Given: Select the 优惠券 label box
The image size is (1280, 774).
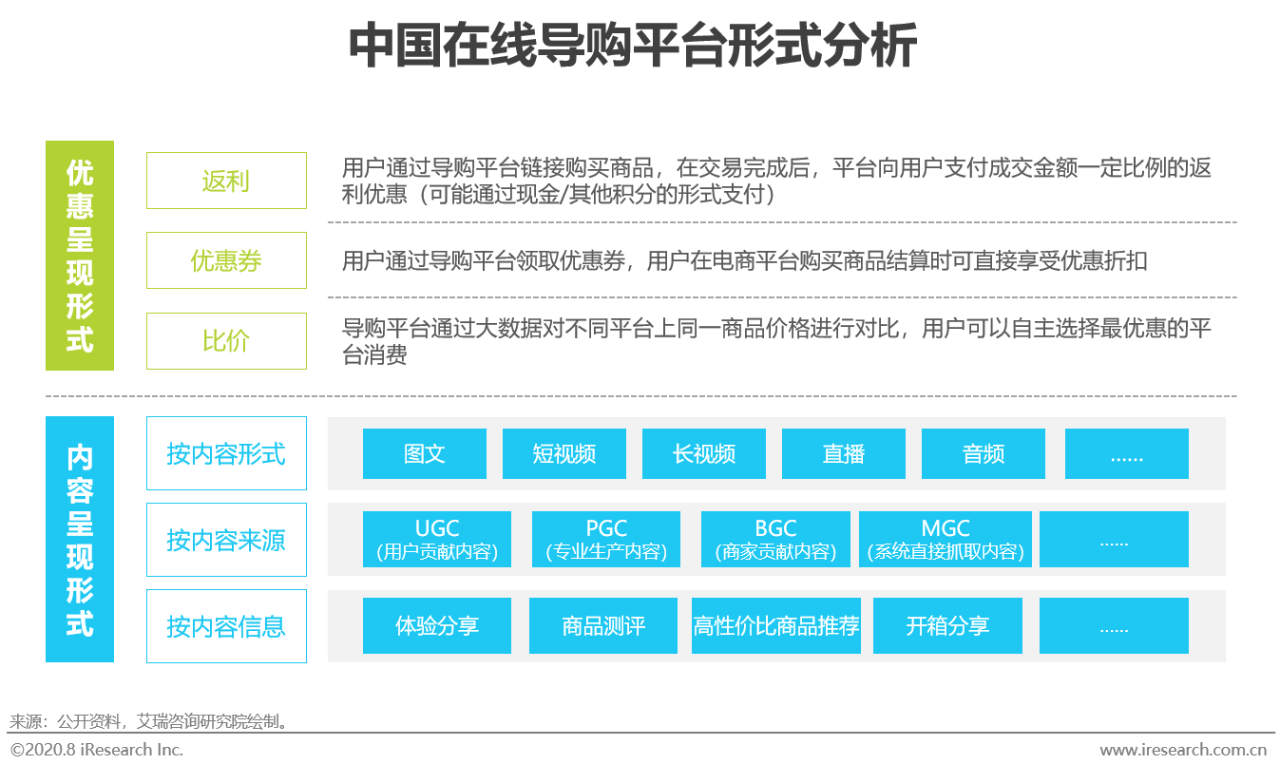Looking at the screenshot, I should tap(226, 261).
